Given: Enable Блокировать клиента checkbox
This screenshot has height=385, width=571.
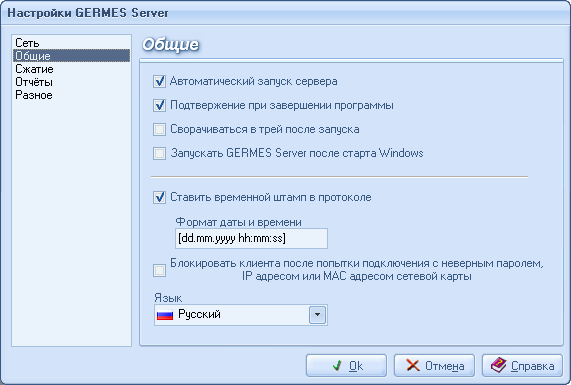Looking at the screenshot, I should [160, 270].
